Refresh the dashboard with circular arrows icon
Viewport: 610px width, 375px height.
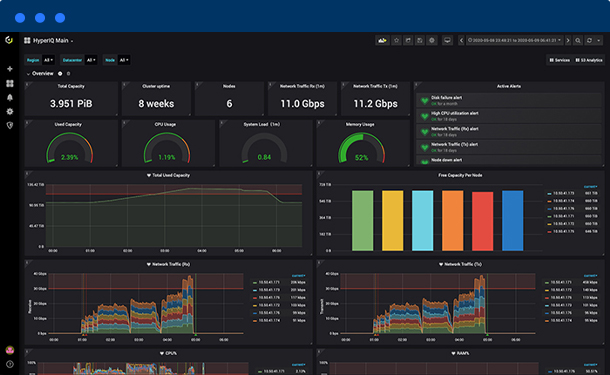[x=590, y=40]
